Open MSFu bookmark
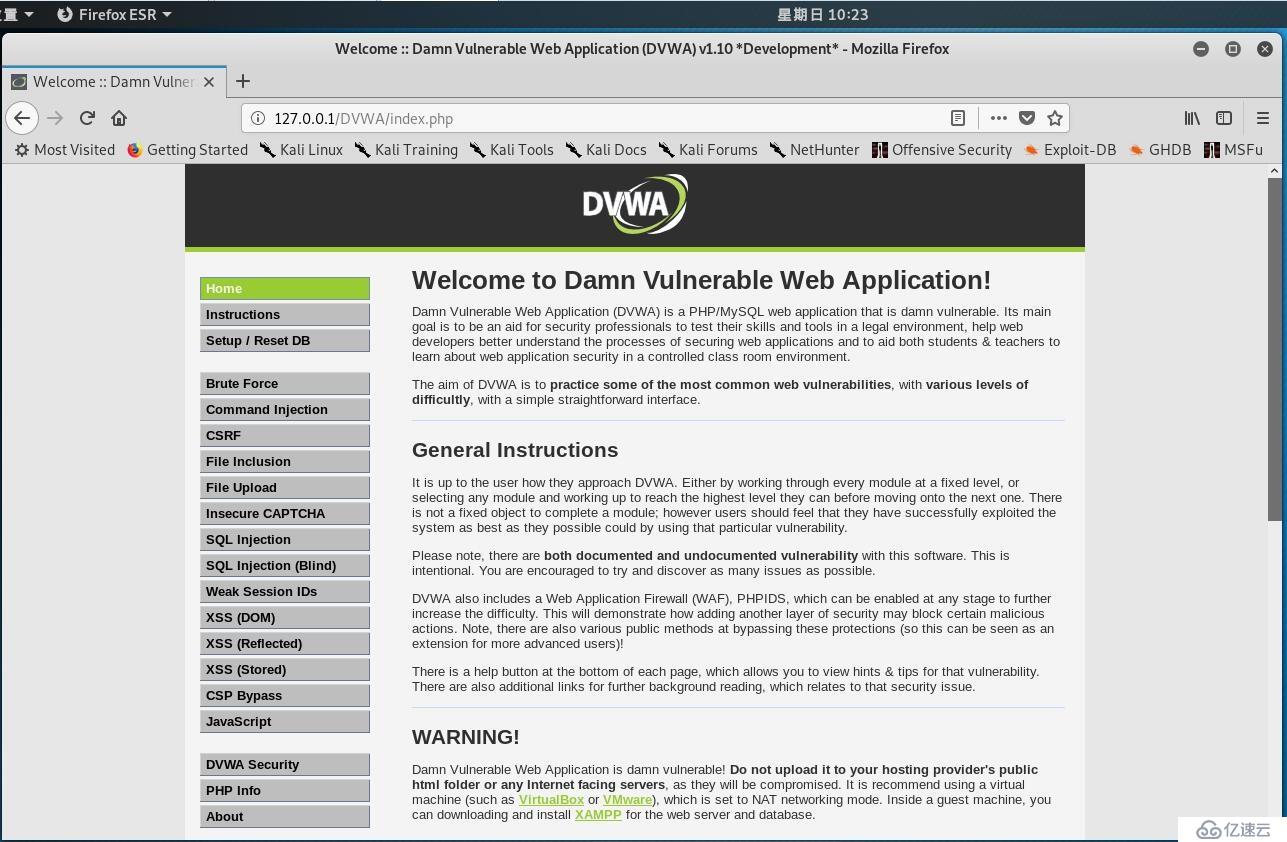The width and height of the screenshot is (1287, 842). (x=1233, y=149)
